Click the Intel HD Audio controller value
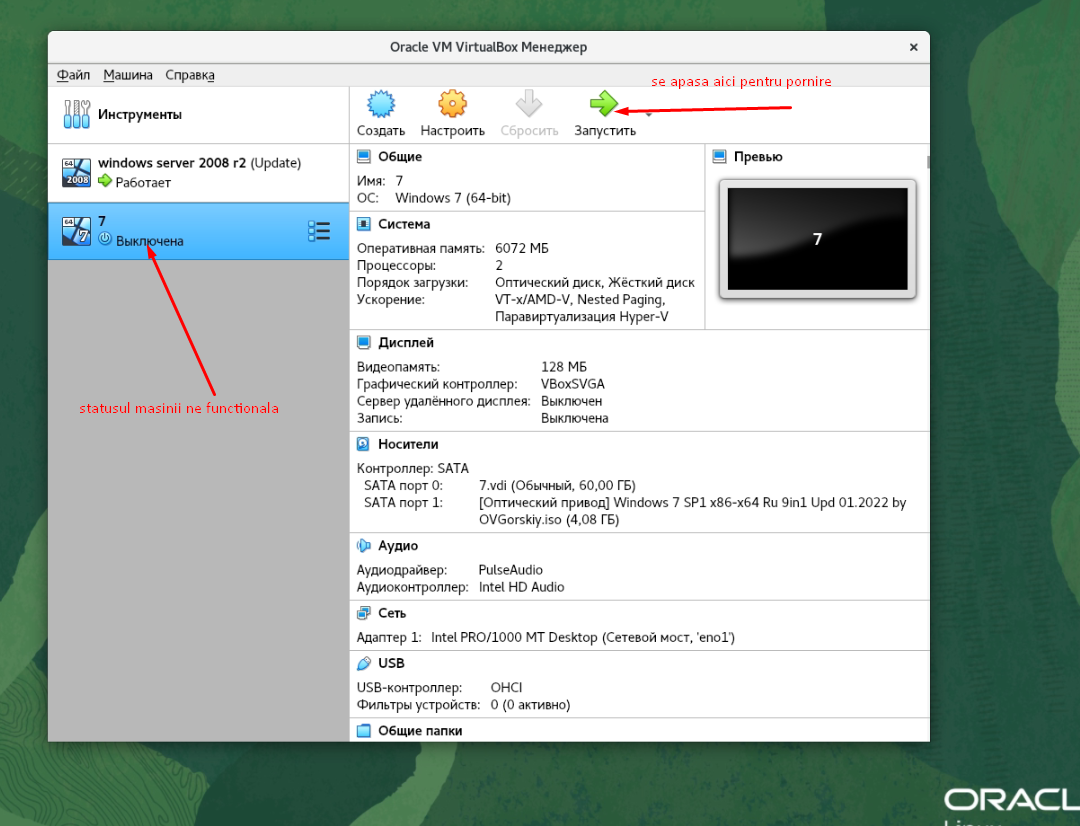 [x=521, y=587]
